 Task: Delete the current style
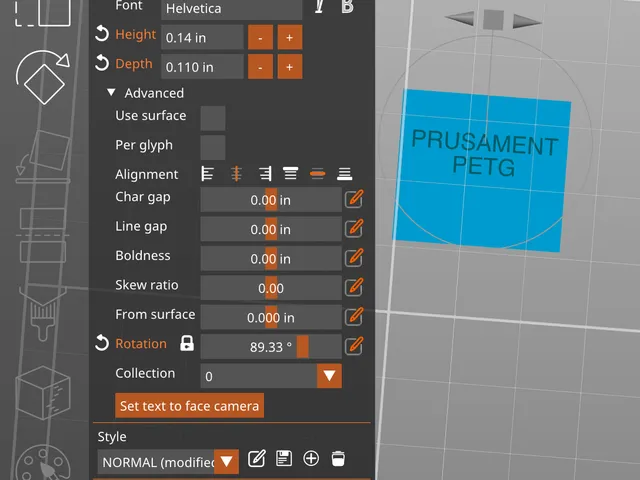click(x=338, y=458)
